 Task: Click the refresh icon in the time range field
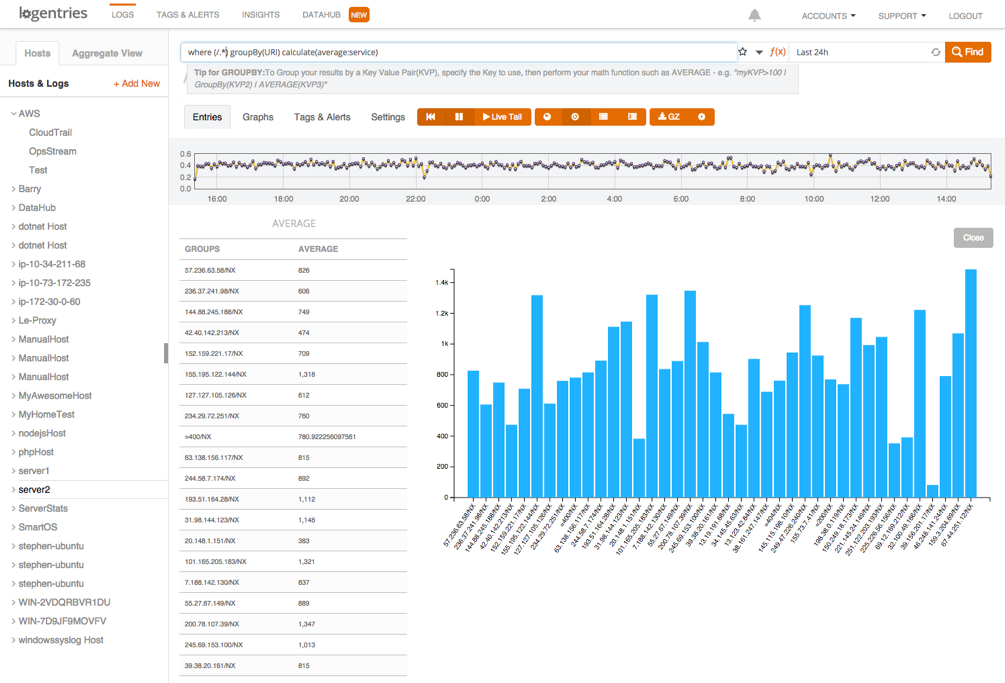point(936,52)
